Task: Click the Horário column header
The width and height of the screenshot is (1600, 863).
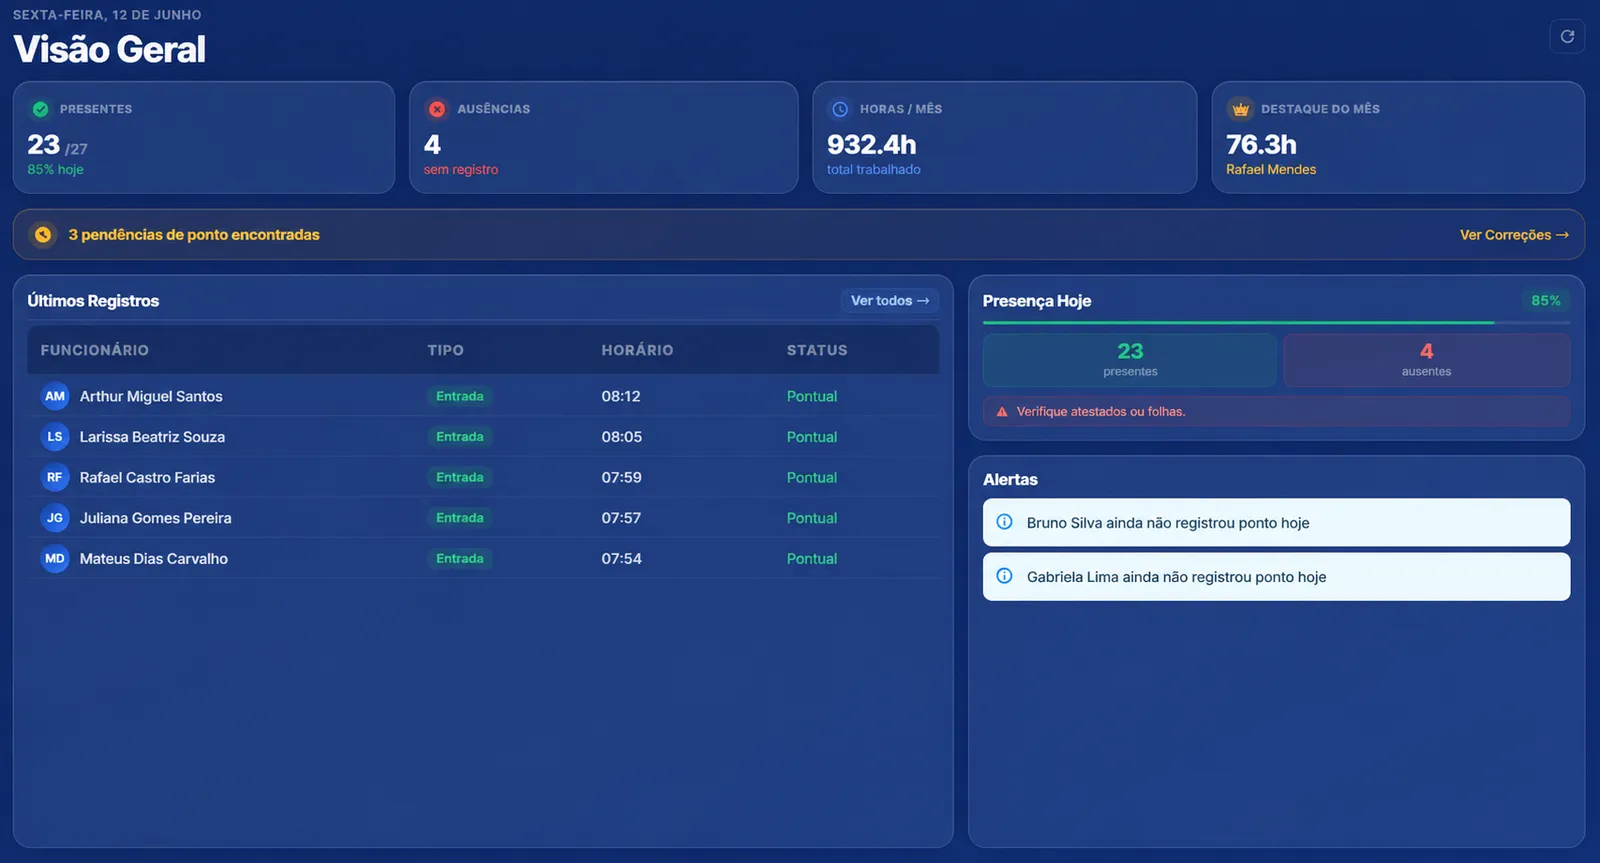Action: (x=638, y=350)
